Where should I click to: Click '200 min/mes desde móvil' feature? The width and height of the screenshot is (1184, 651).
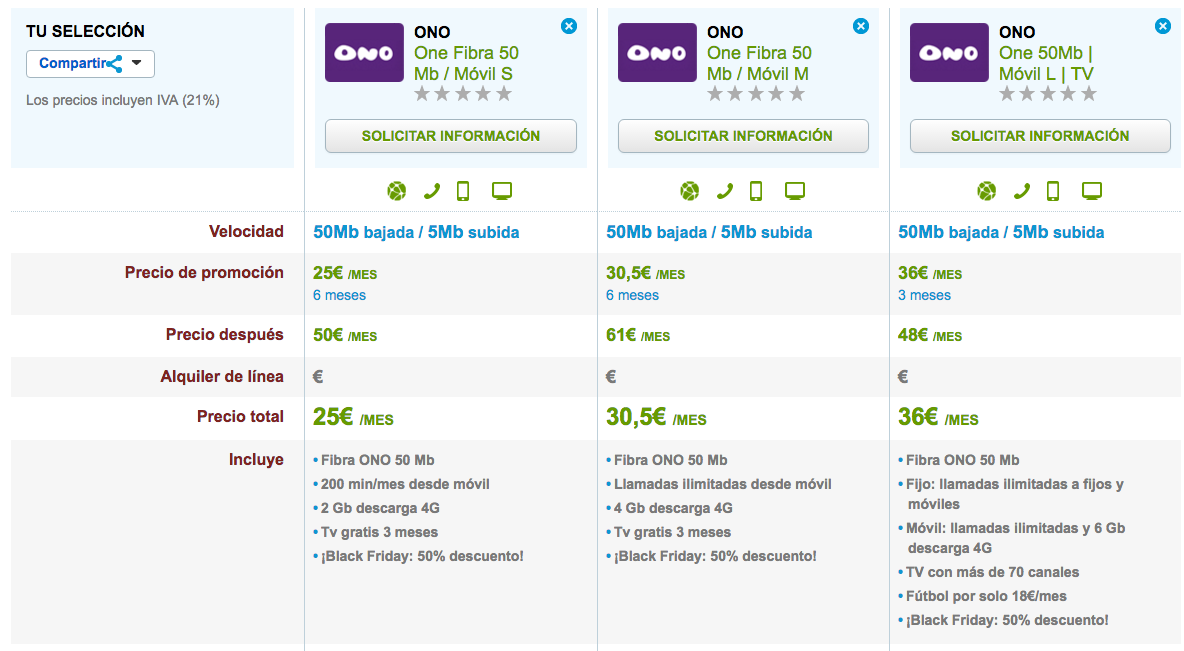coord(405,484)
